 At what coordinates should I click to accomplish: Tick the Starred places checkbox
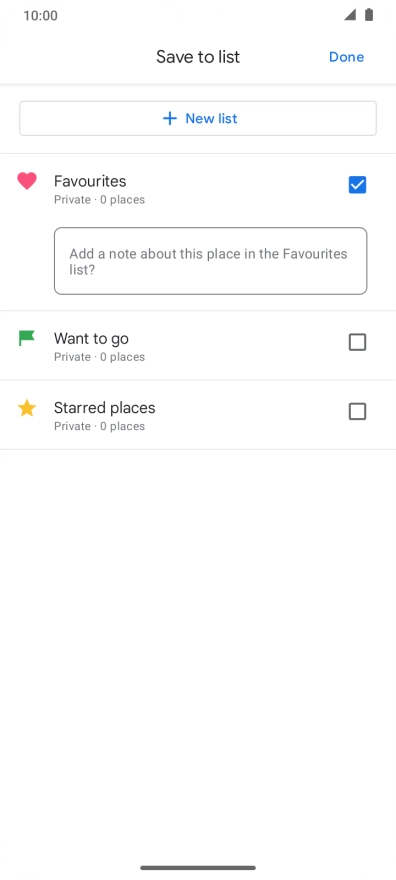tap(357, 411)
